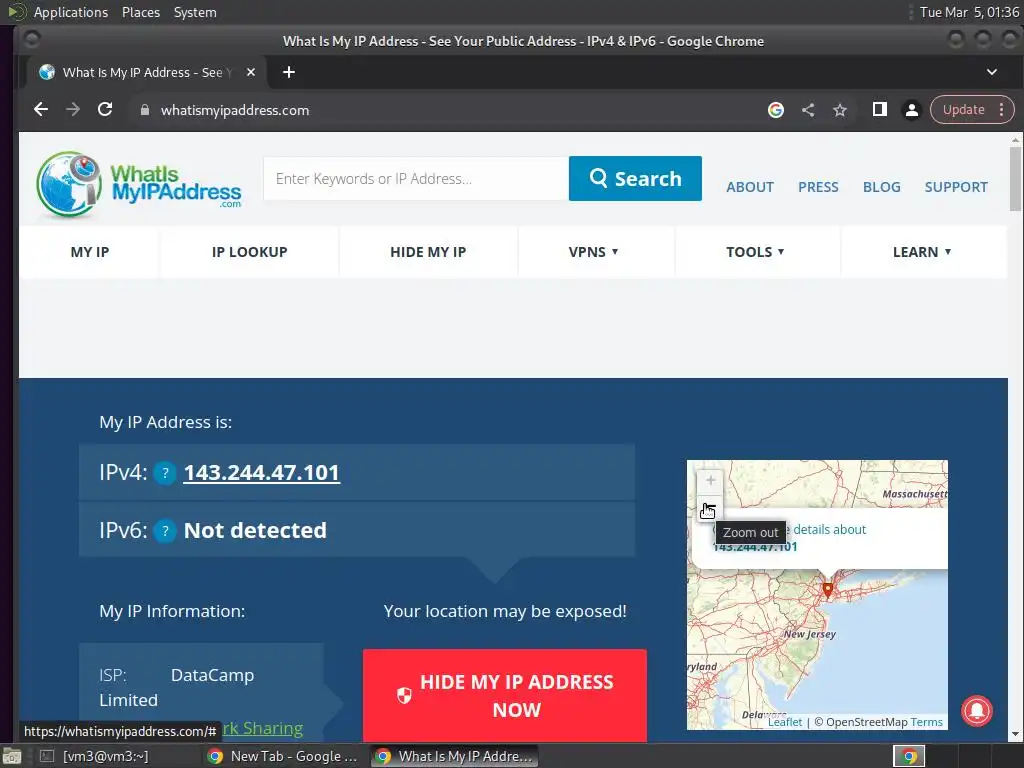Open Chrome side panel icon
The width and height of the screenshot is (1024, 768).
pyautogui.click(x=880, y=110)
